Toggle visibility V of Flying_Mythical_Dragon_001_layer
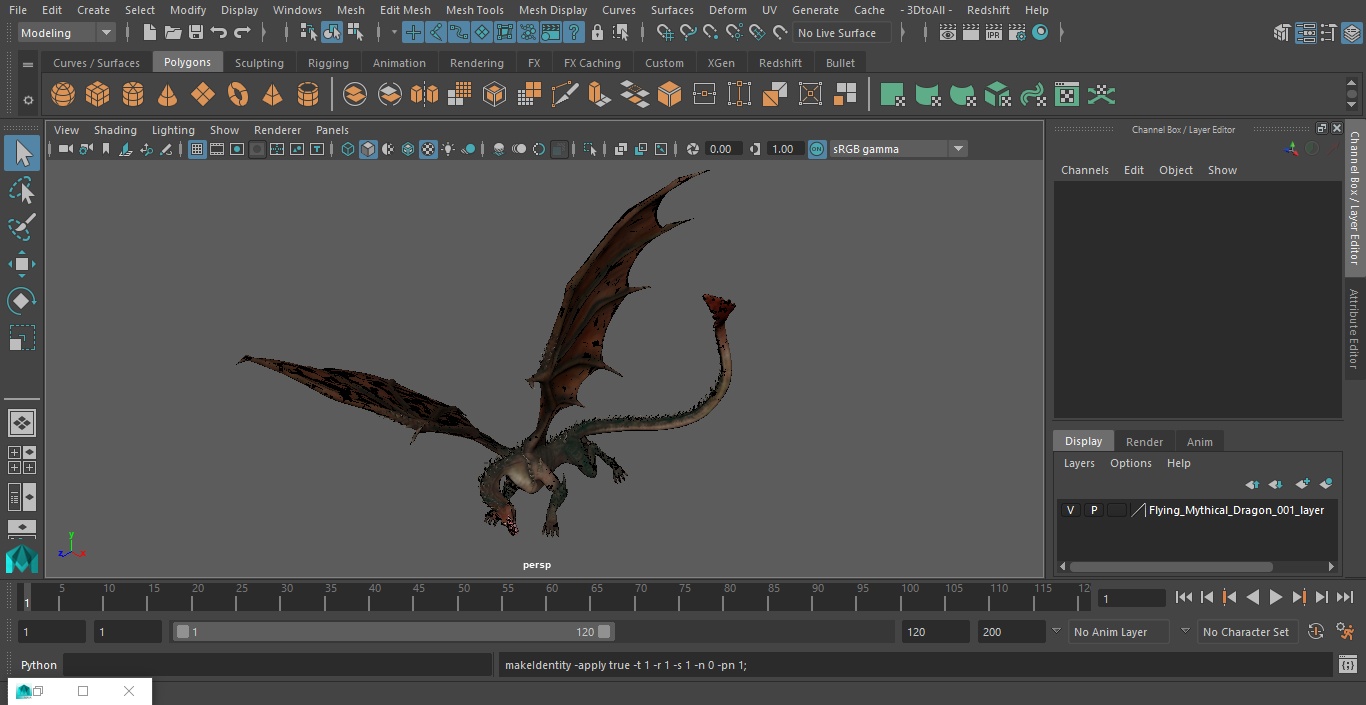The width and height of the screenshot is (1366, 705). point(1070,510)
